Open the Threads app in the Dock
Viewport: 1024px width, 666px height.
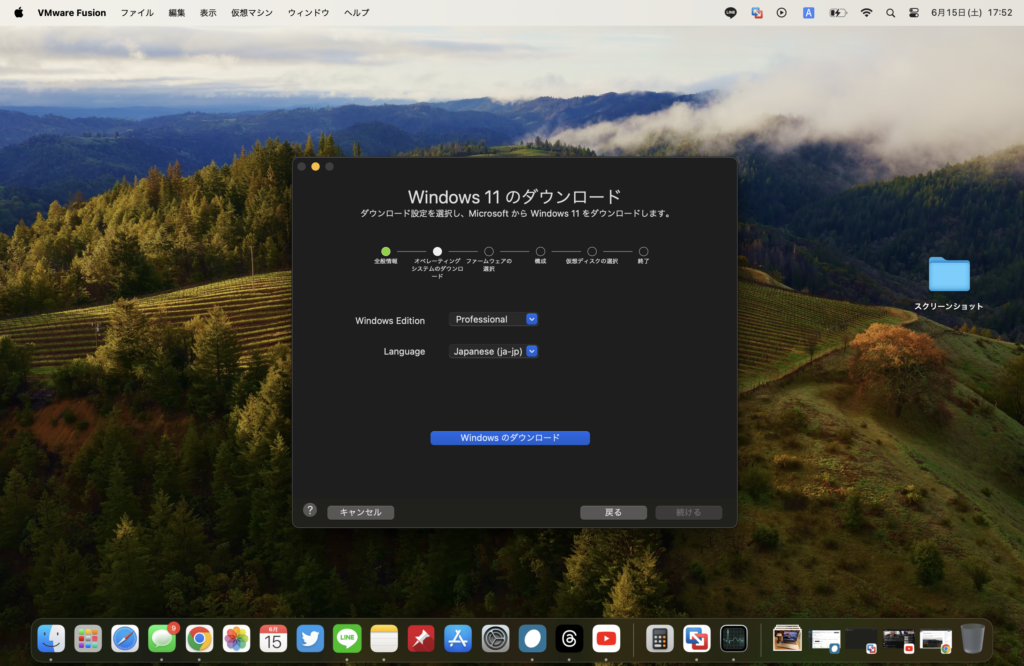[569, 638]
